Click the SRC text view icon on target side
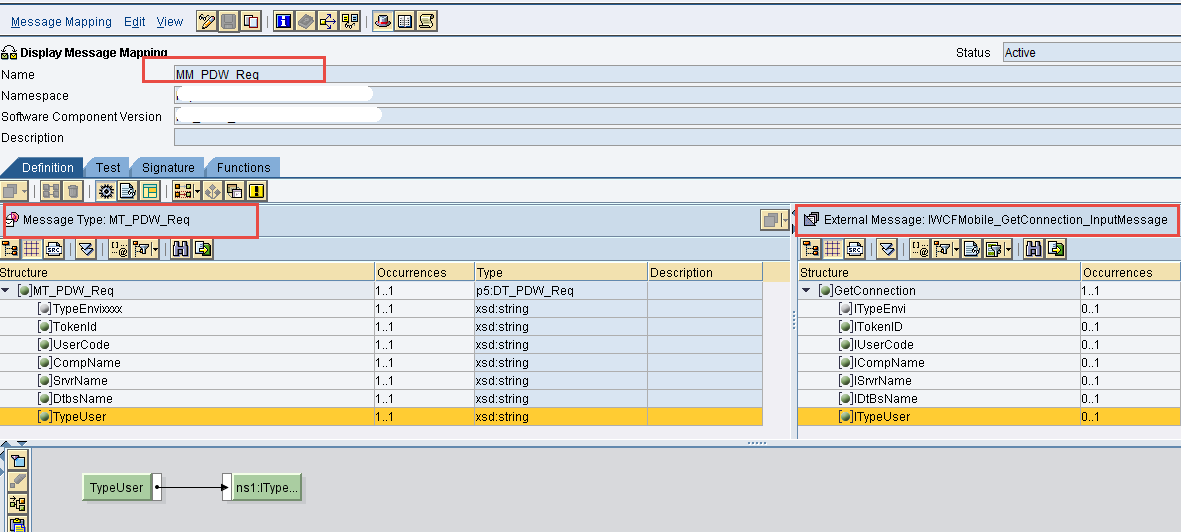This screenshot has width=1181, height=532. (x=855, y=249)
